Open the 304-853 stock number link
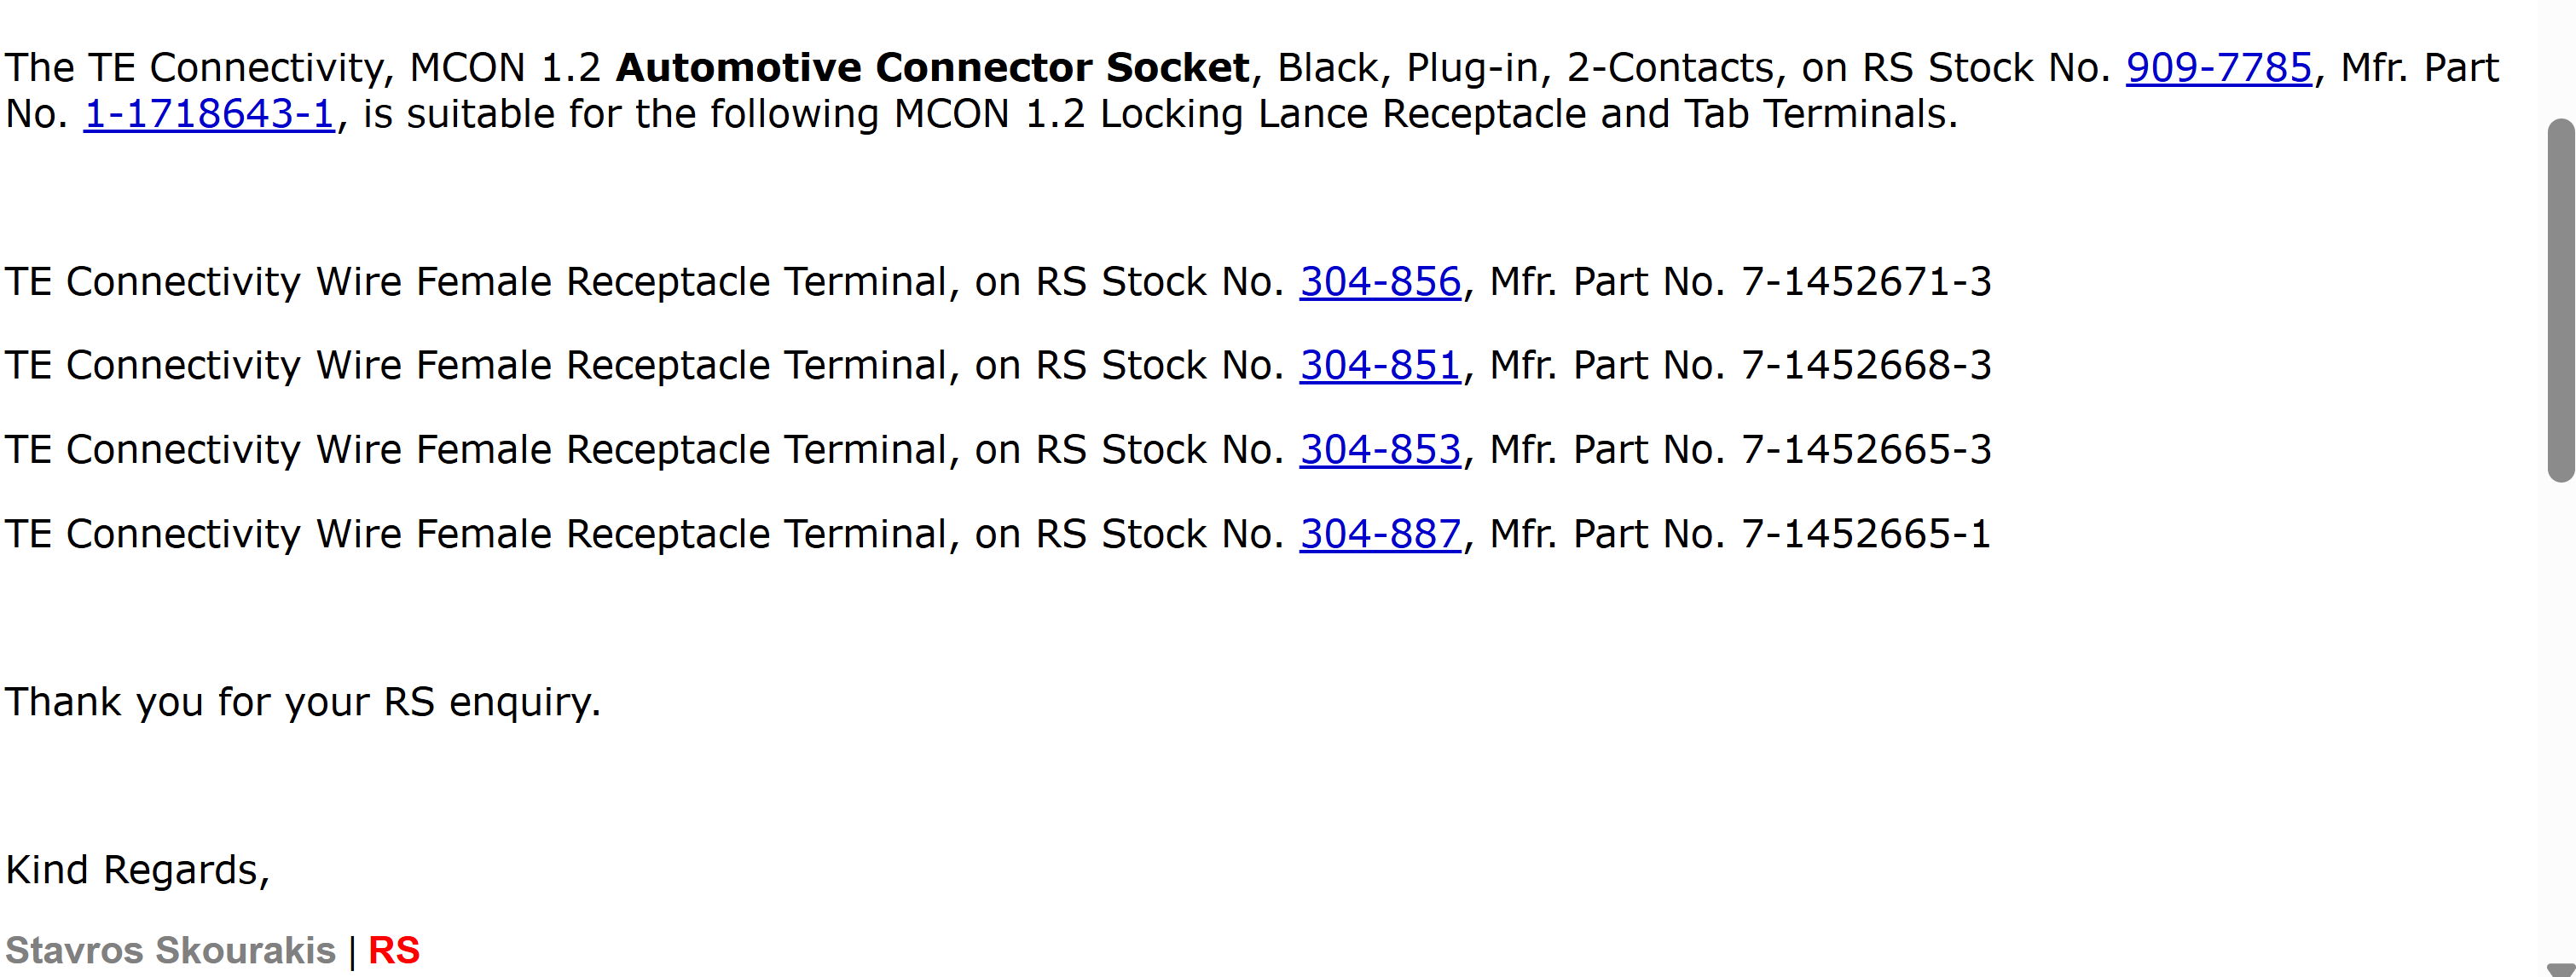This screenshot has height=977, width=2576. (1380, 450)
